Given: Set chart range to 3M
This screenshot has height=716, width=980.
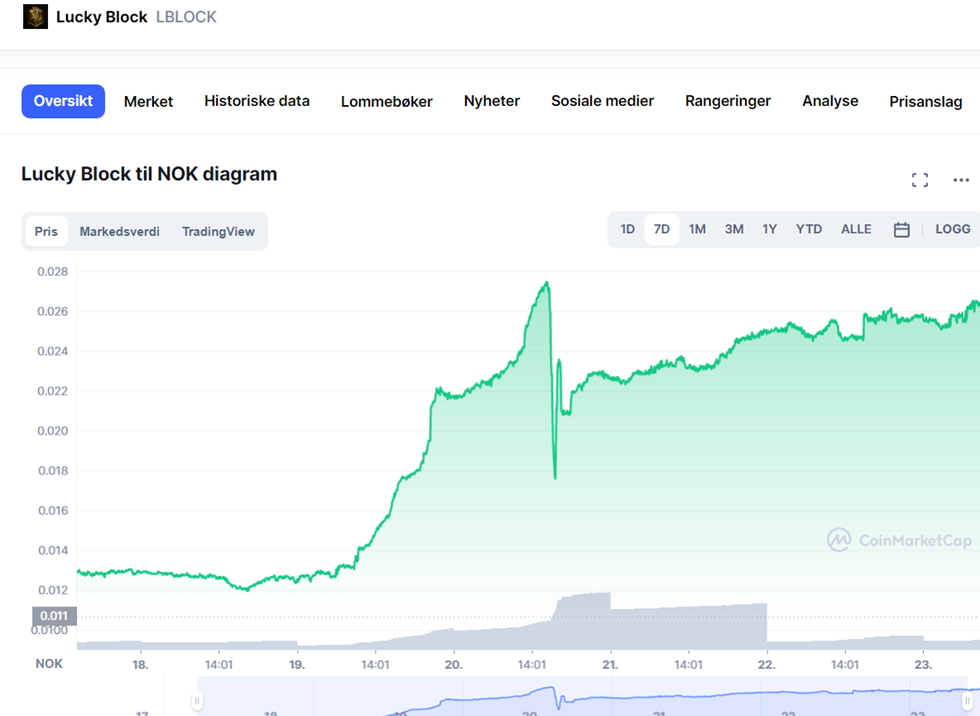Looking at the screenshot, I should [x=734, y=229].
